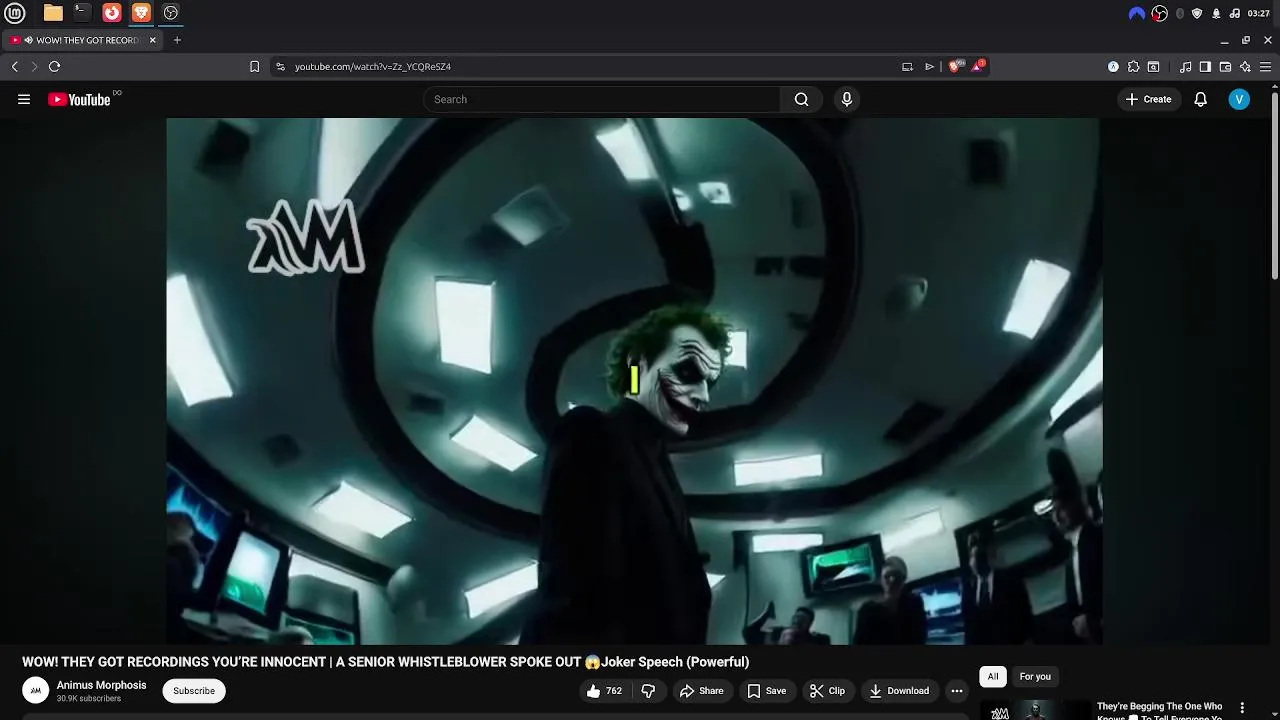Launch the Terminal from the panel
The height and width of the screenshot is (720, 1280).
point(82,13)
